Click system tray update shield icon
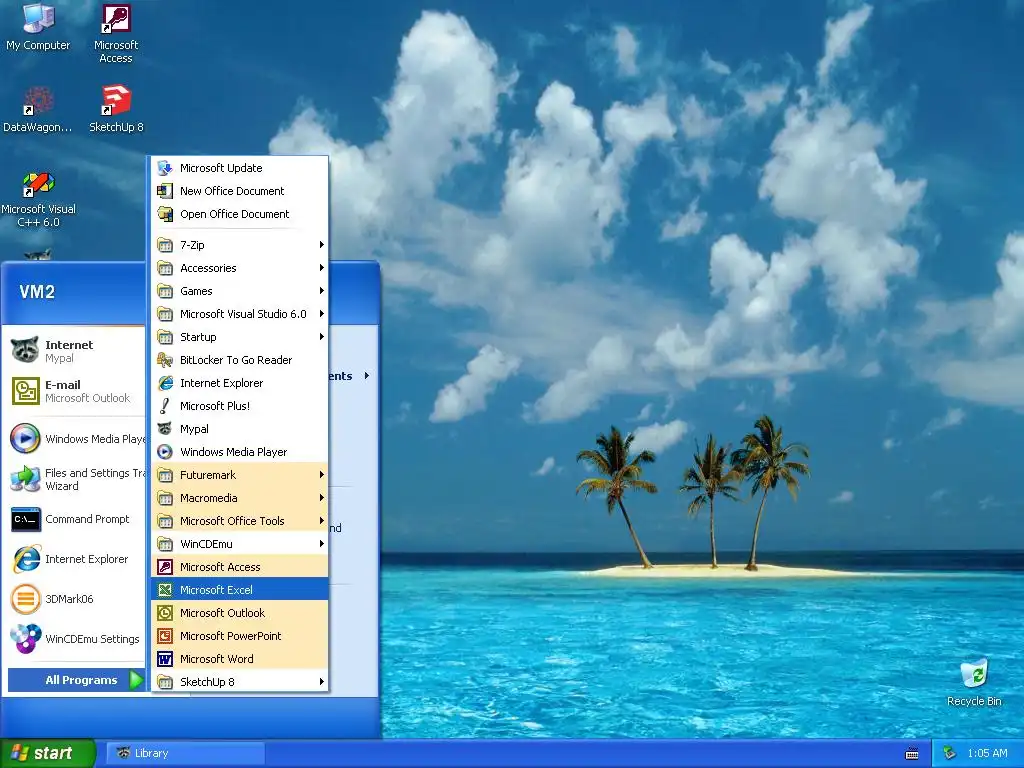The width and height of the screenshot is (1024, 768). point(949,753)
